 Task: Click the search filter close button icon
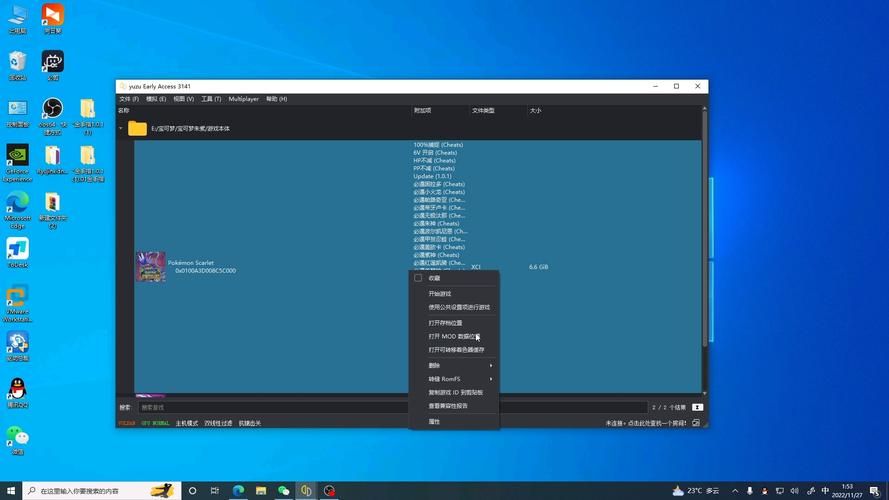(x=697, y=408)
